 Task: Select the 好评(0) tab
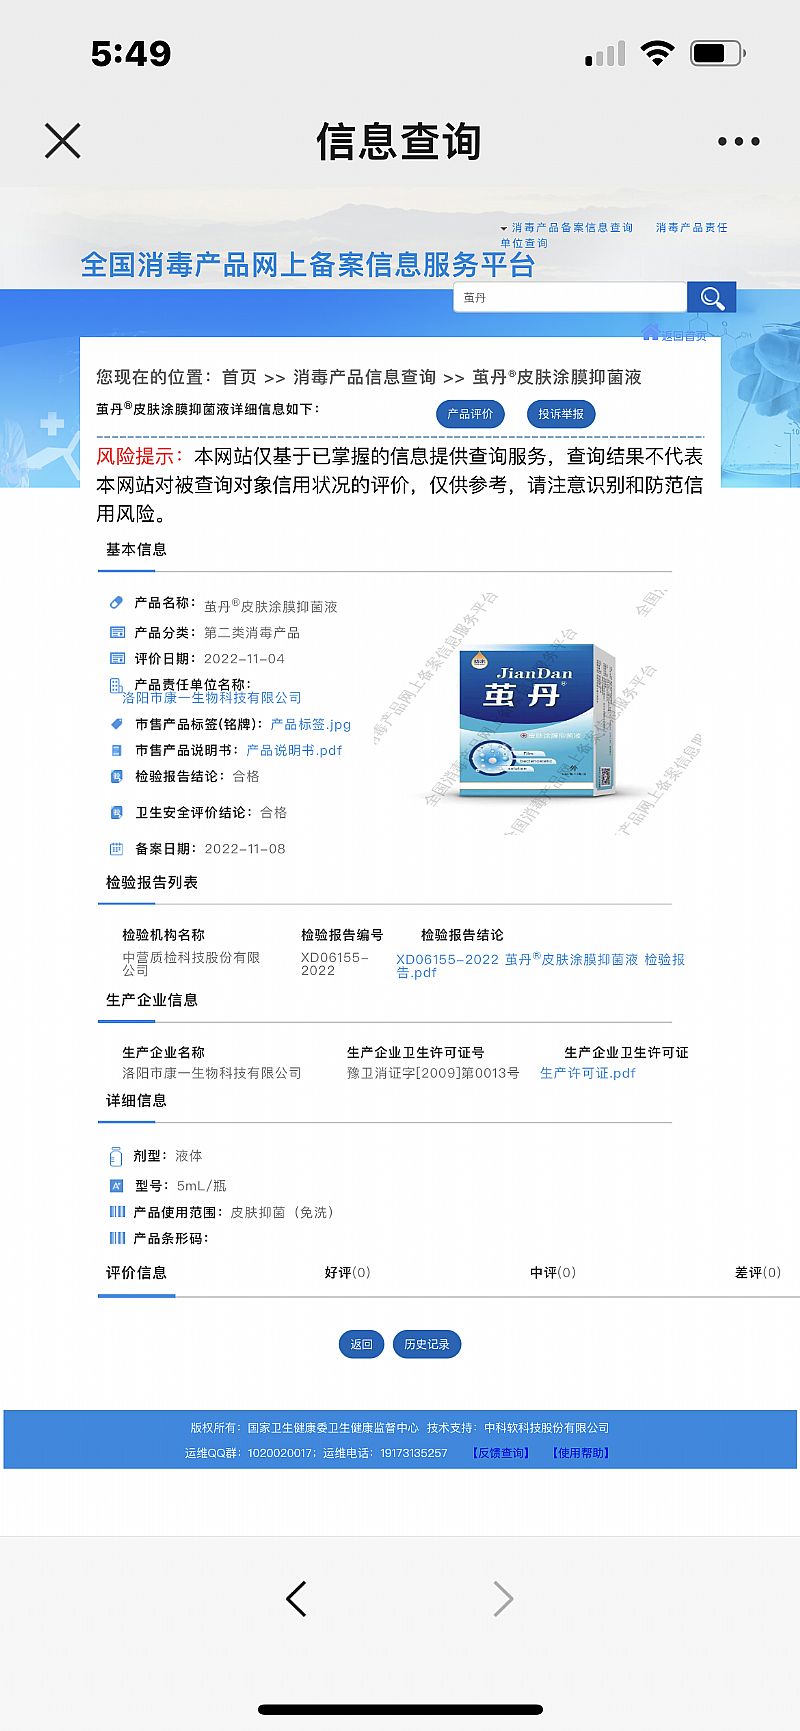tap(347, 1272)
